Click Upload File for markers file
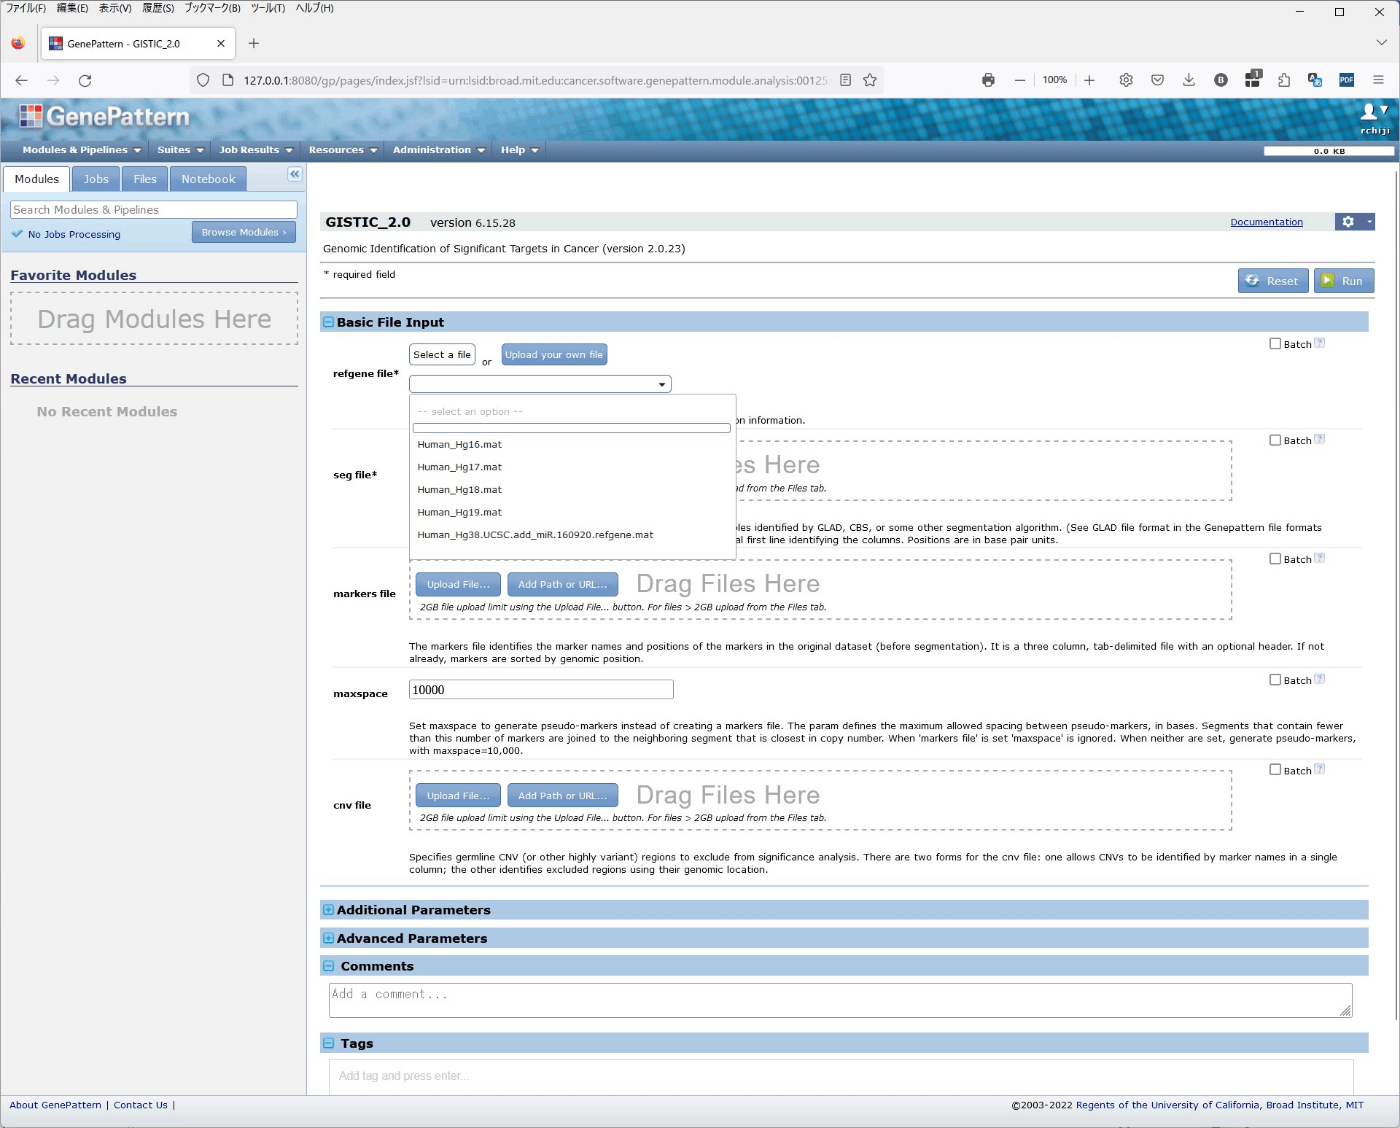The width and height of the screenshot is (1400, 1128). (x=458, y=584)
